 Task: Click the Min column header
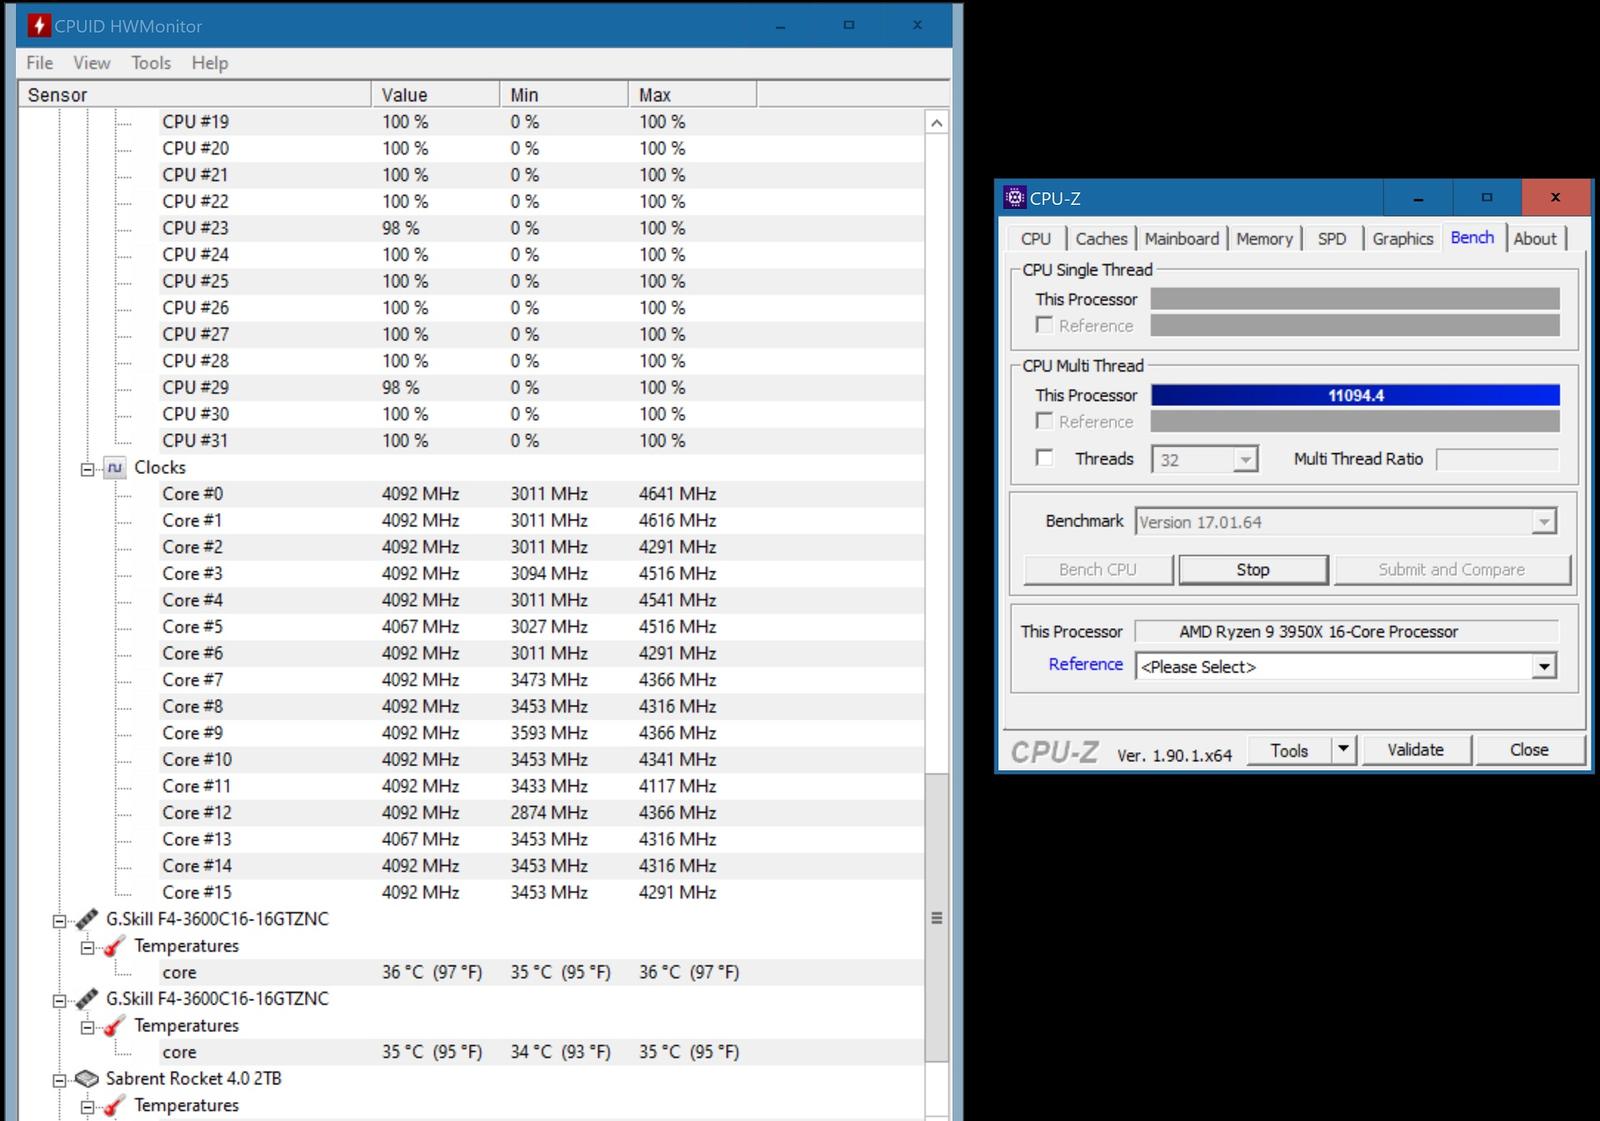(x=563, y=95)
